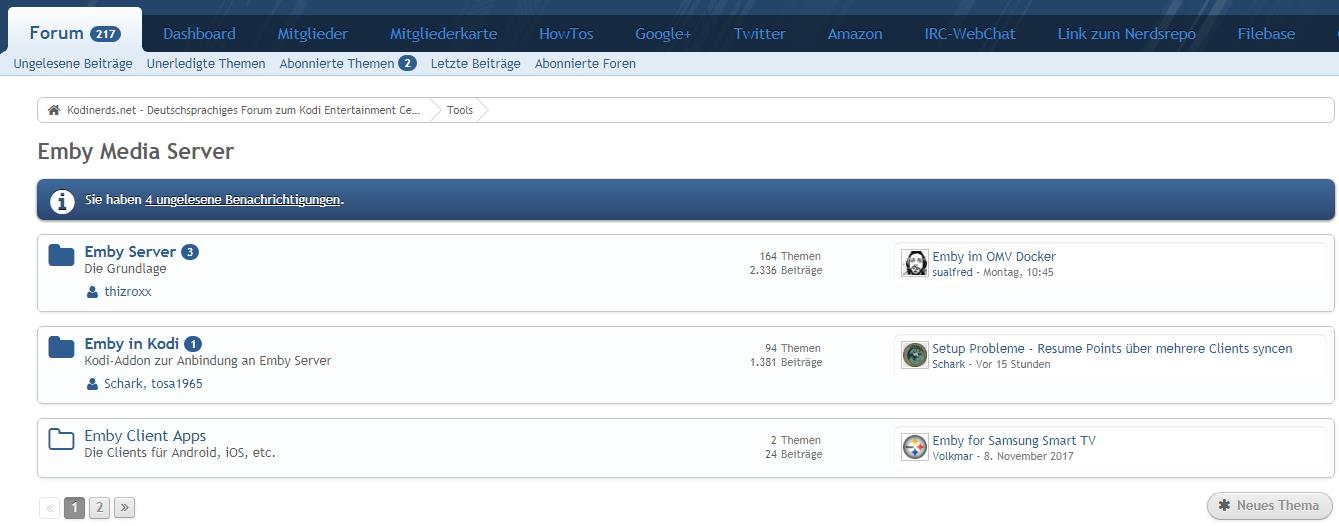This screenshot has width=1339, height=526.
Task: Go to the next page arrow
Action: pyautogui.click(x=124, y=508)
